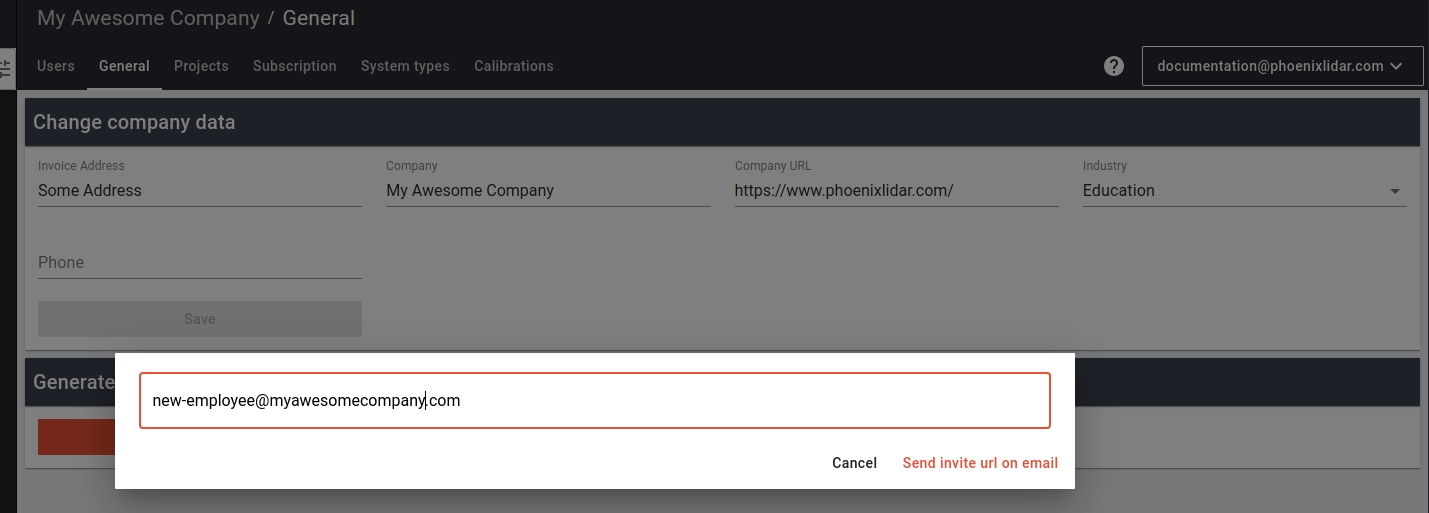The width and height of the screenshot is (1429, 513).
Task: Open the documentation@phoenixlidar.com account menu
Action: [1284, 66]
